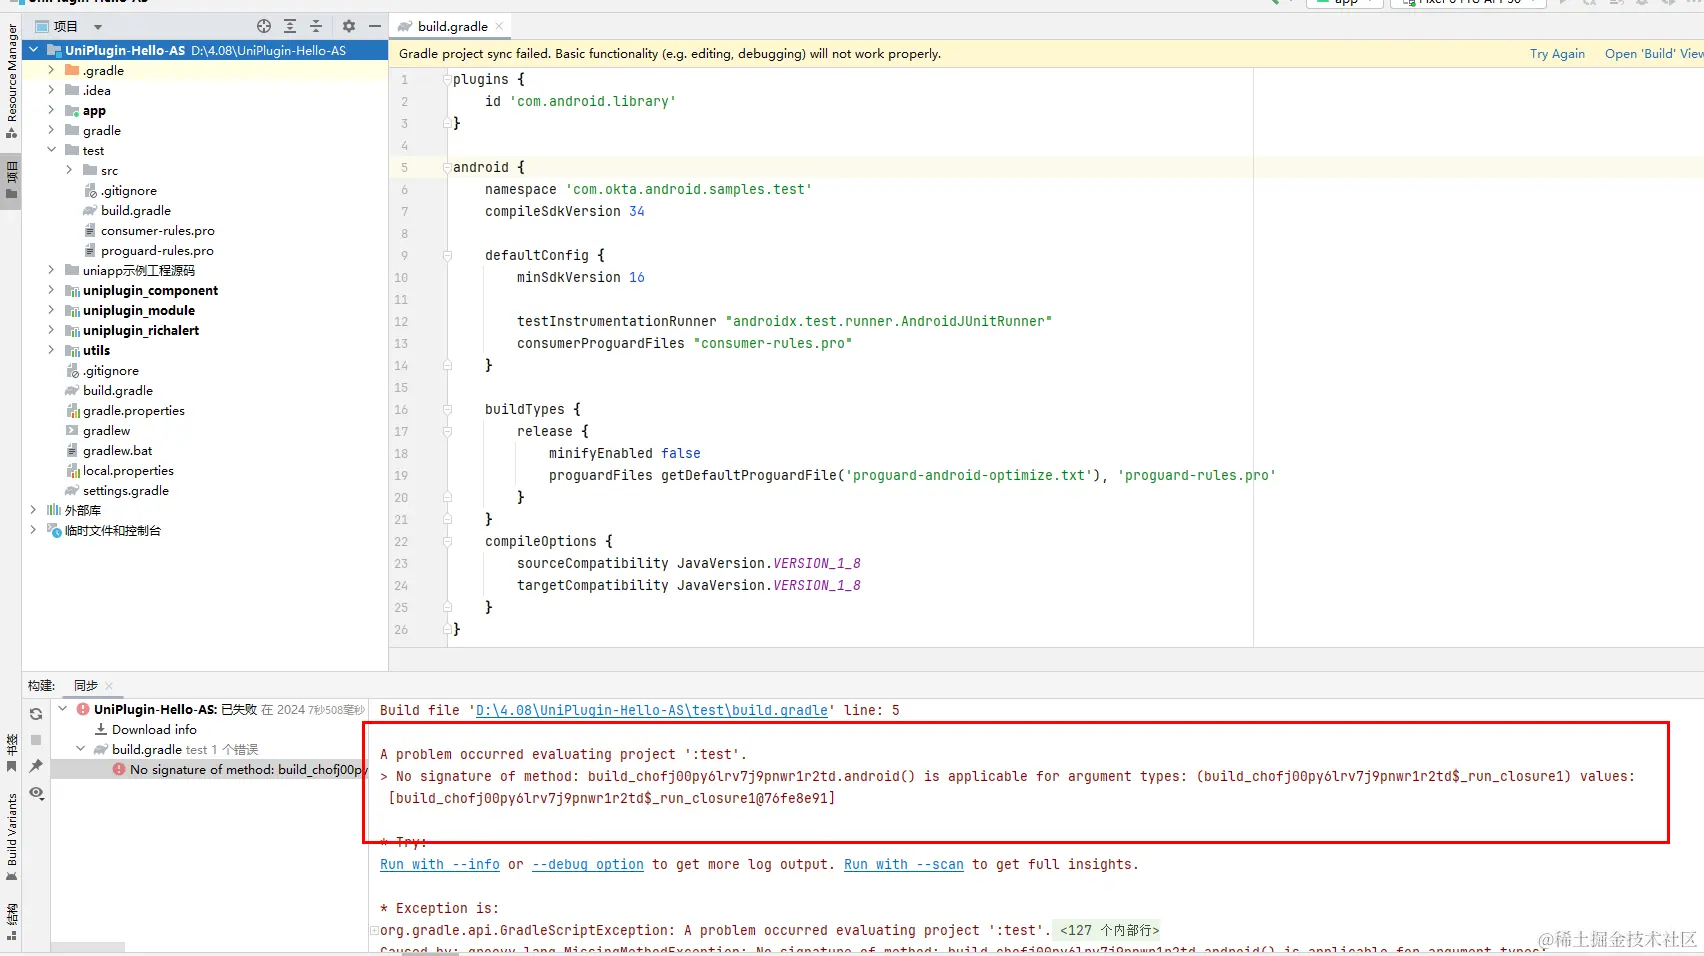Open the D:\4.08 build.gradle file path link

tap(652, 710)
